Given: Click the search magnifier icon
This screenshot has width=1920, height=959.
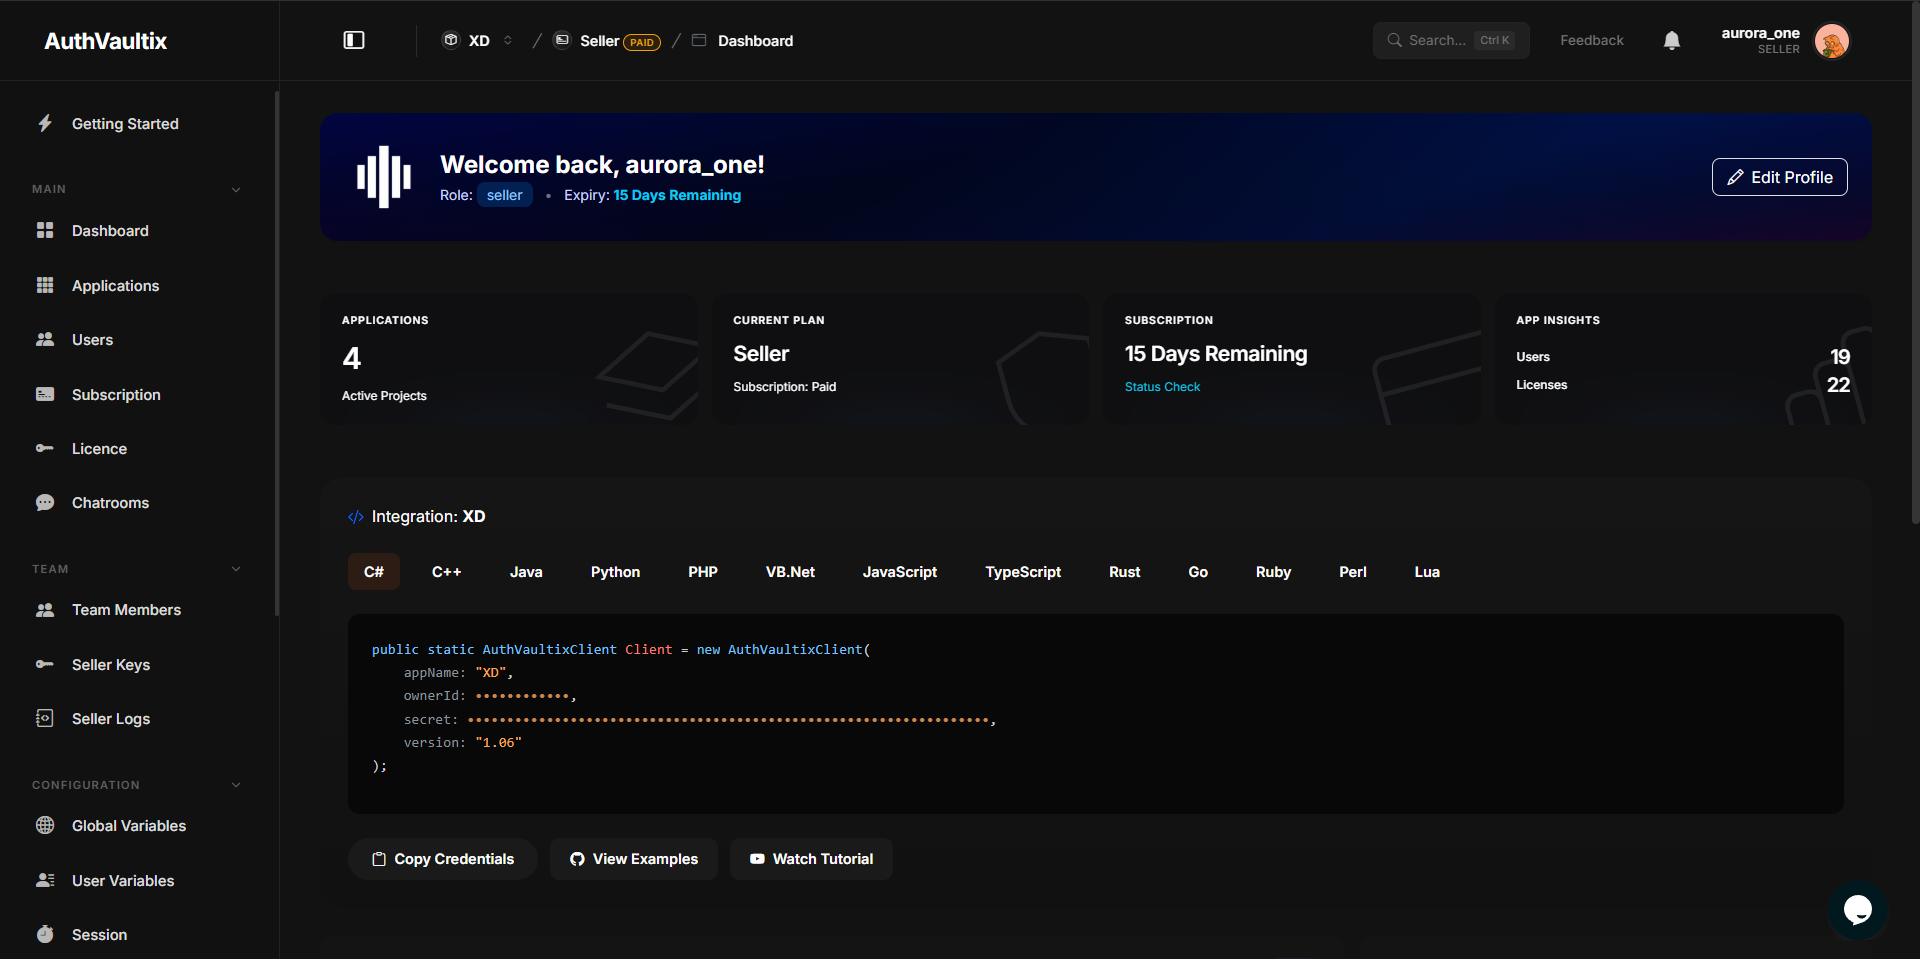Looking at the screenshot, I should point(1394,40).
